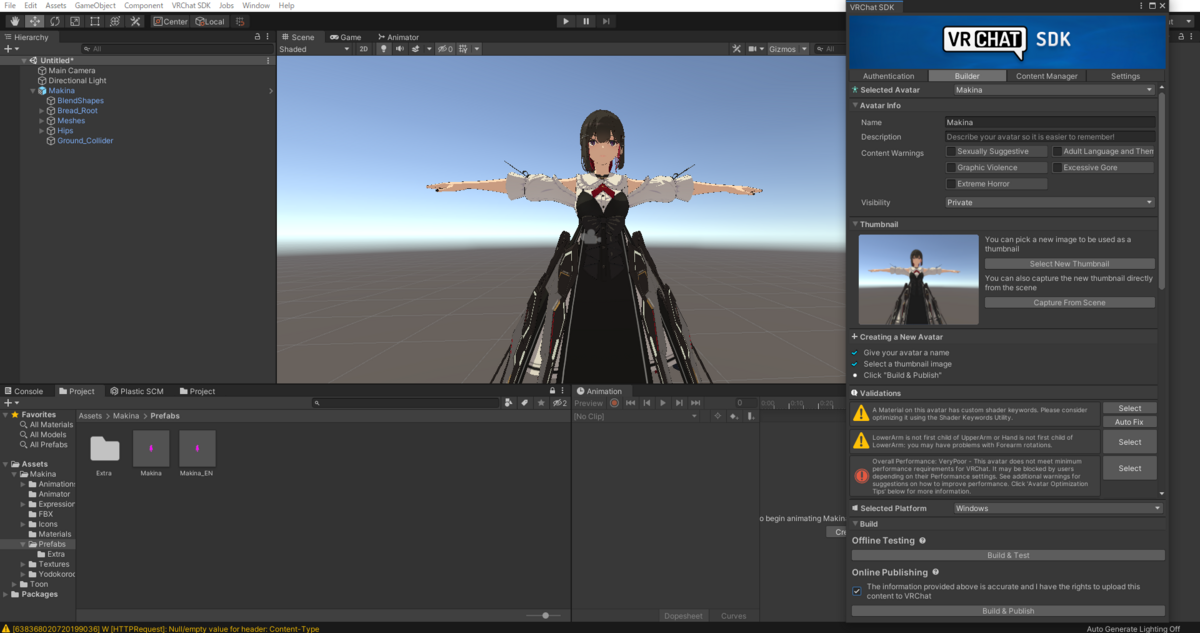Click the Auto Fix button
The height and width of the screenshot is (633, 1200).
tap(1130, 422)
